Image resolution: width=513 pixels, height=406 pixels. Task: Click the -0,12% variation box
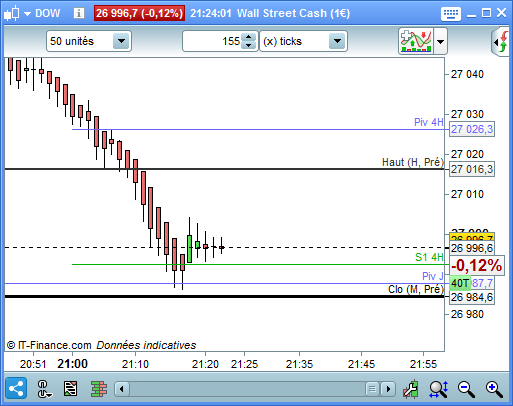[477, 266]
